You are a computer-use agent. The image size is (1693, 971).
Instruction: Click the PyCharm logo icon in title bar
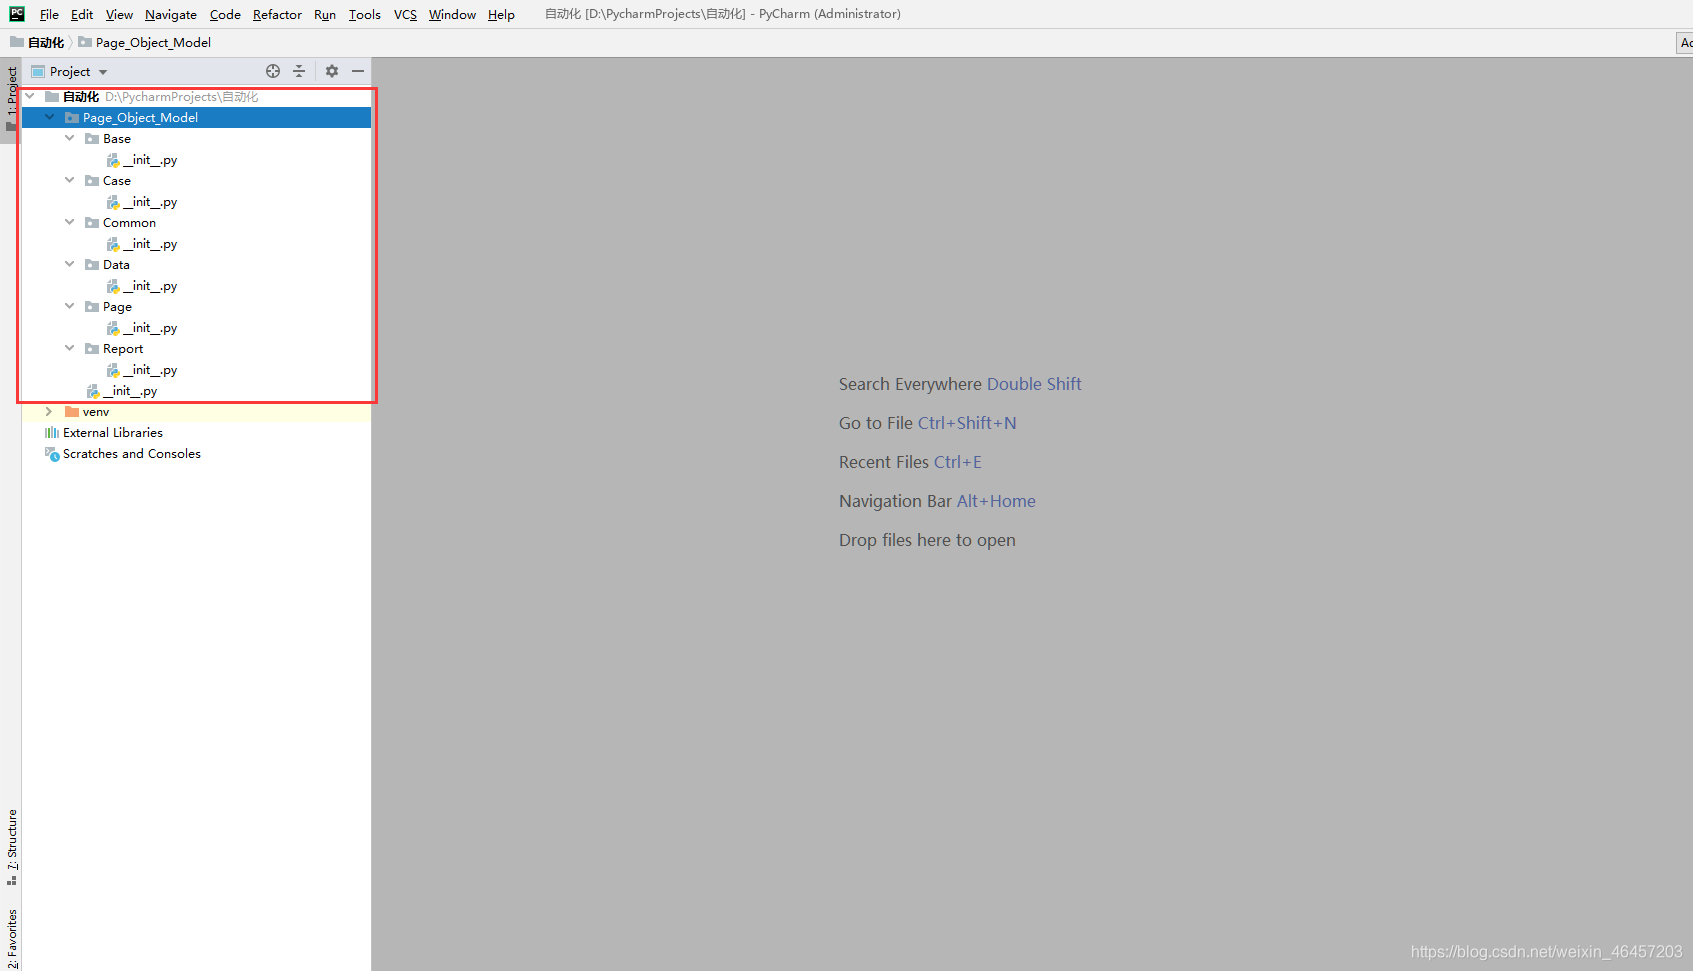click(x=17, y=14)
